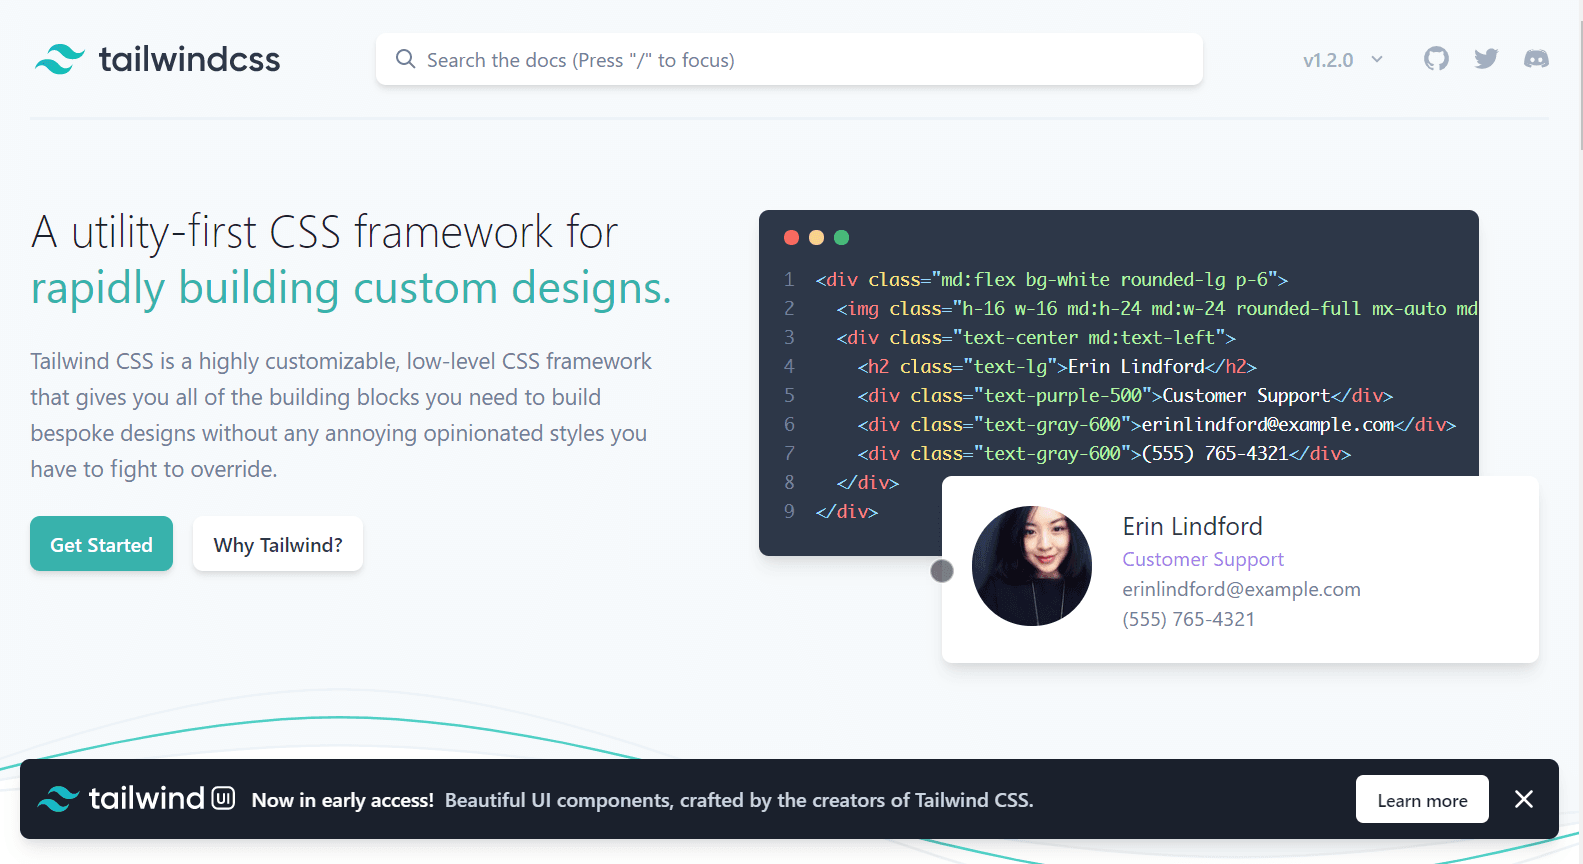Open the v1.2.0 version dropdown
Image resolution: width=1583 pixels, height=864 pixels.
click(1343, 60)
